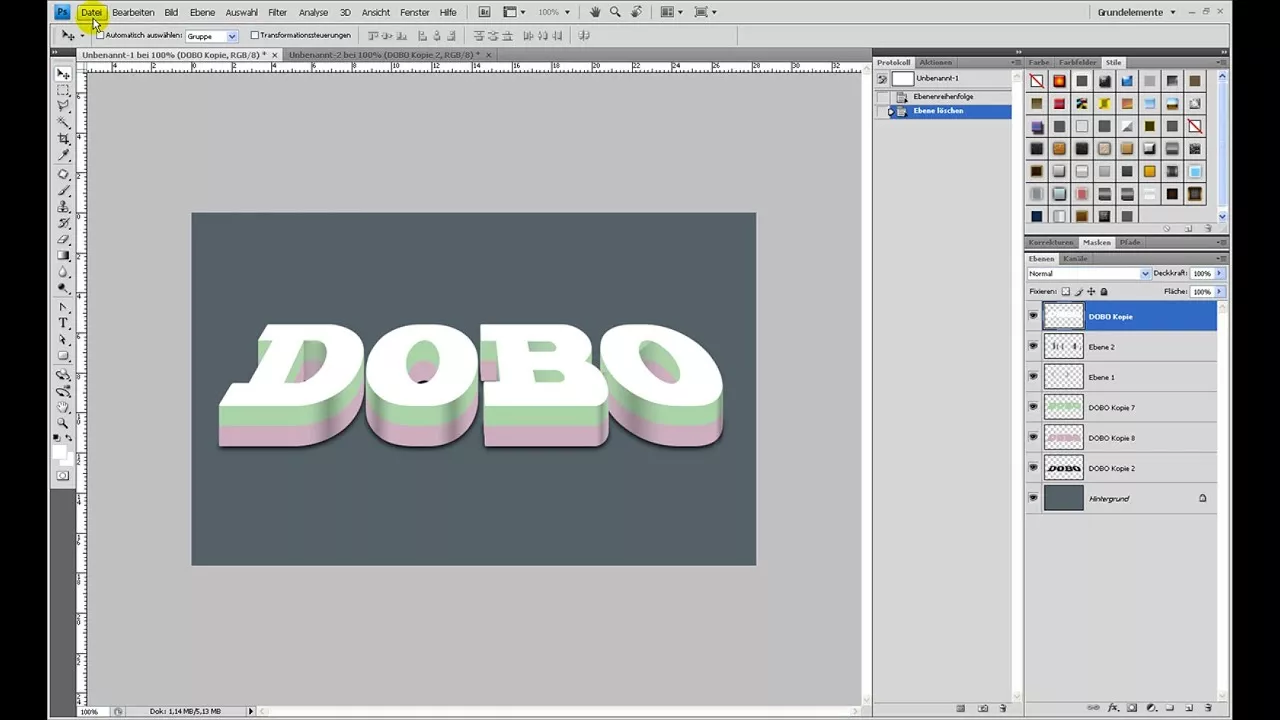The height and width of the screenshot is (720, 1280).
Task: Select the Ebene löschen history step
Action: point(938,110)
